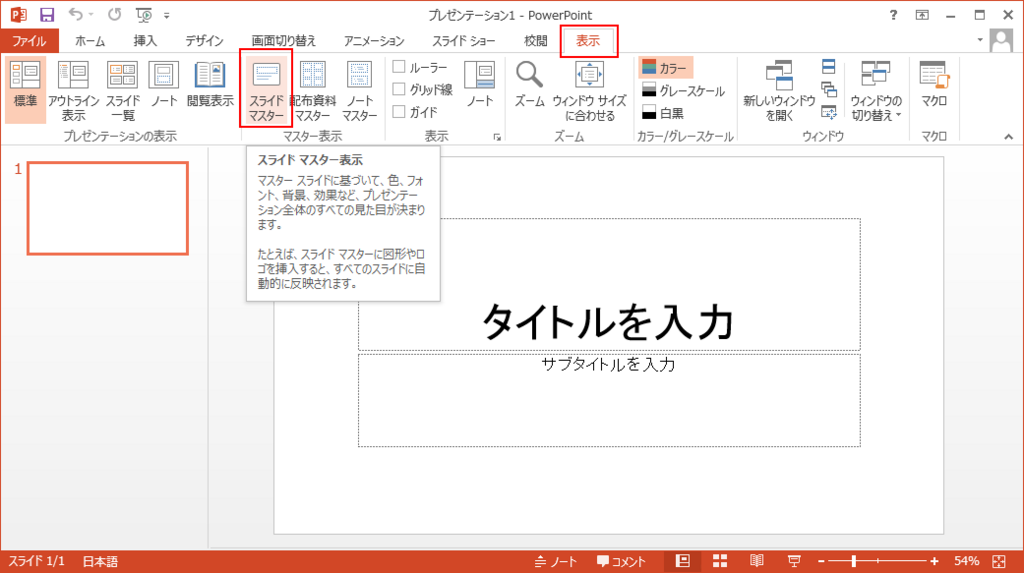Start slide show from beginning icon
Image resolution: width=1024 pixels, height=573 pixels.
144,14
